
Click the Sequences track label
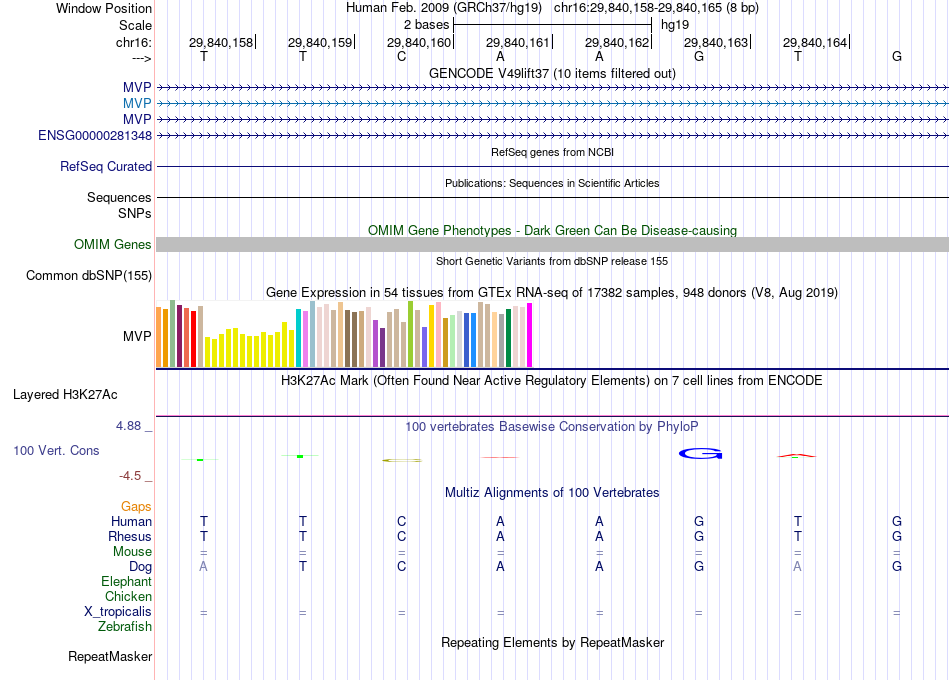pos(119,198)
